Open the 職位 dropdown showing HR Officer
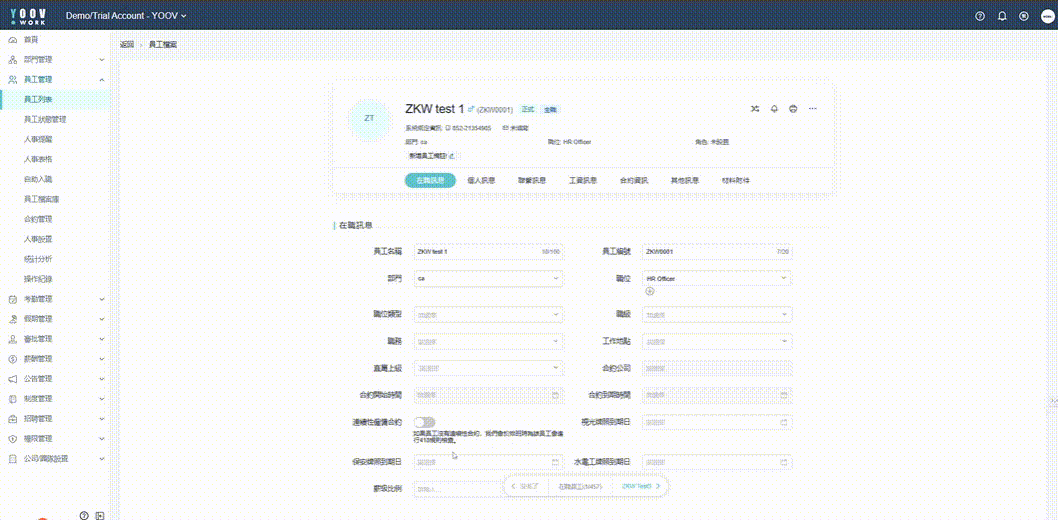 tap(717, 278)
